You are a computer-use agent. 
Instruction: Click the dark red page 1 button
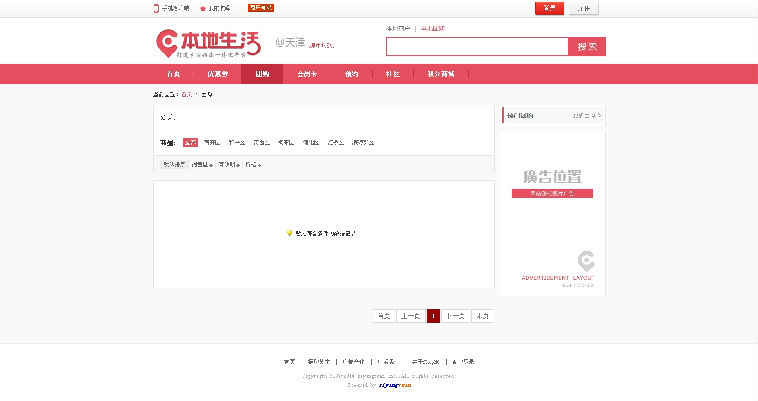(433, 316)
